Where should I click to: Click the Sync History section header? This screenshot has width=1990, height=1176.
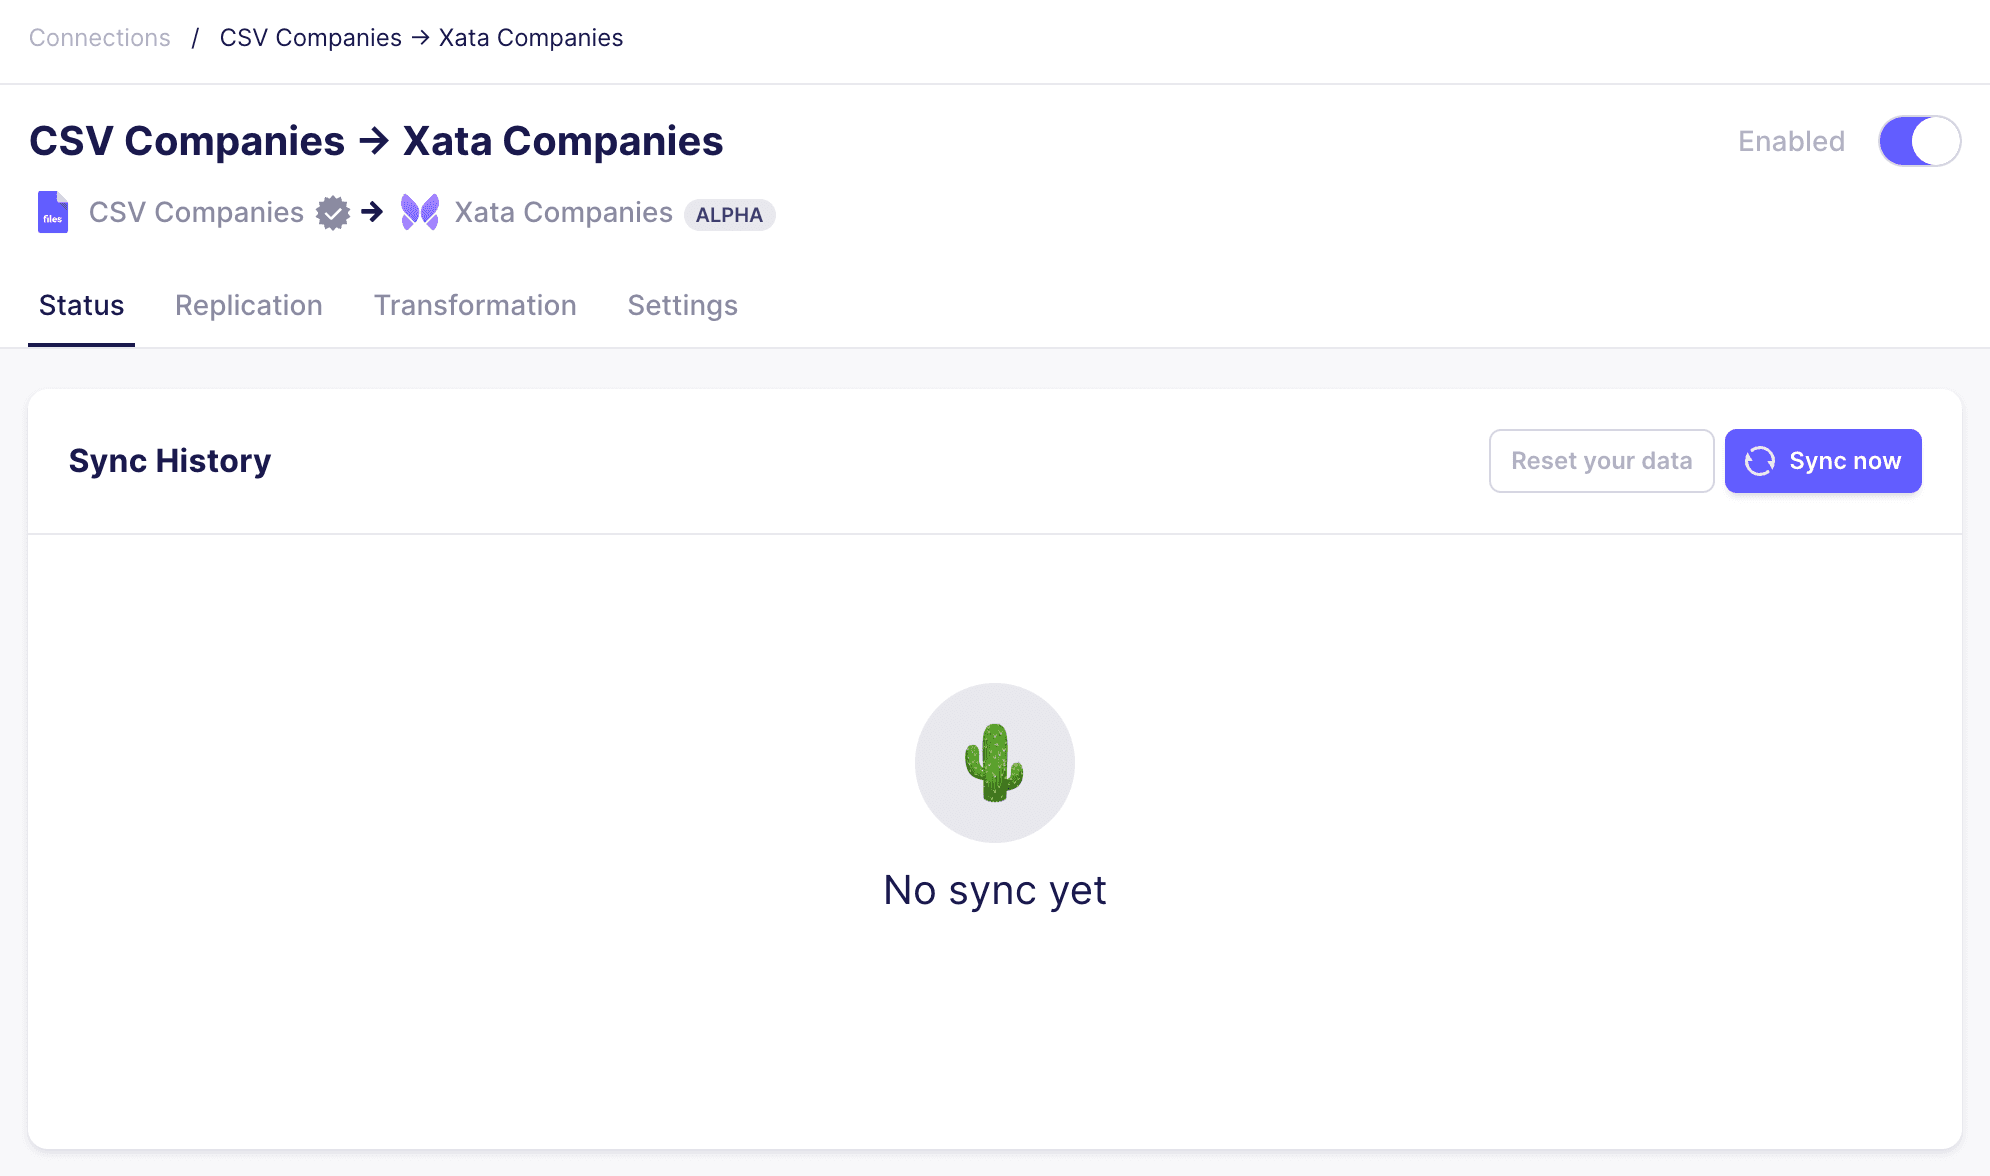tap(169, 459)
